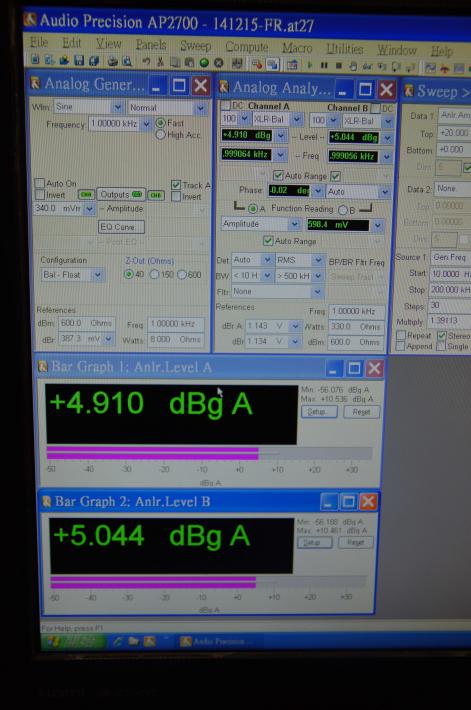Screen dimensions: 471x710
Task: Open Channel A XLR-Bal input dropdown
Action: [x=296, y=120]
